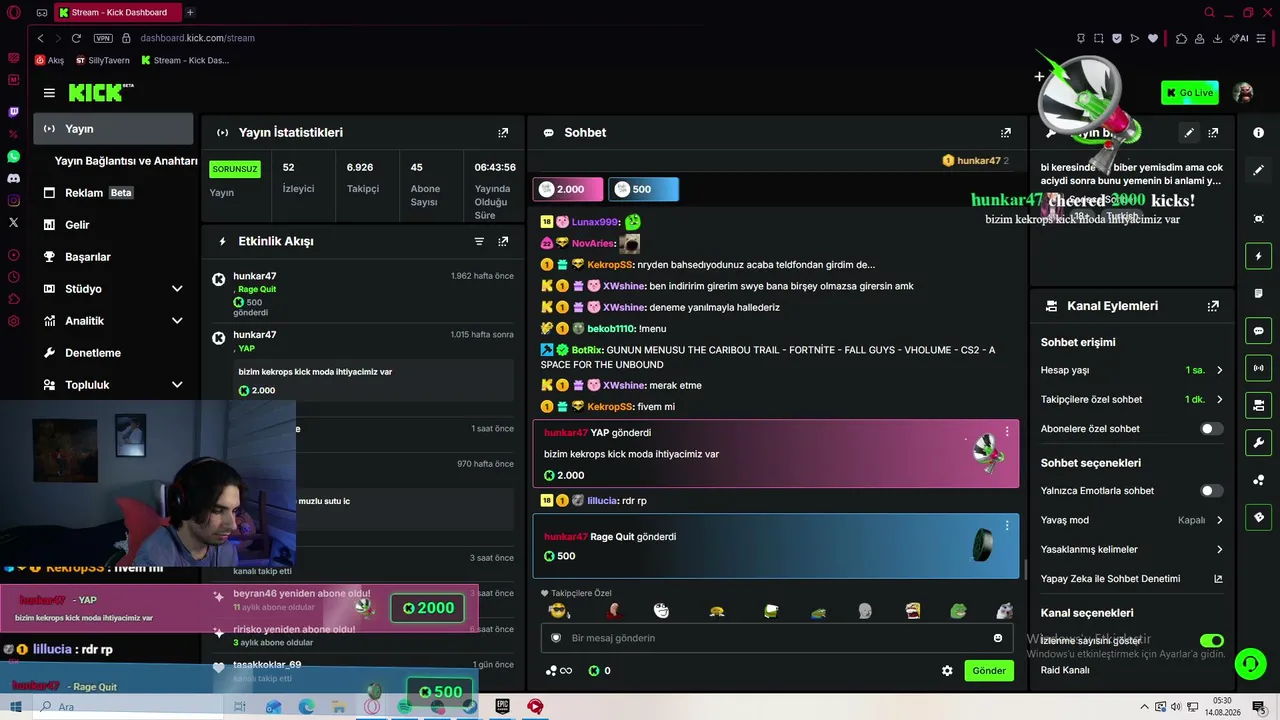Pop out the Sohbet chat panel

[1006, 132]
